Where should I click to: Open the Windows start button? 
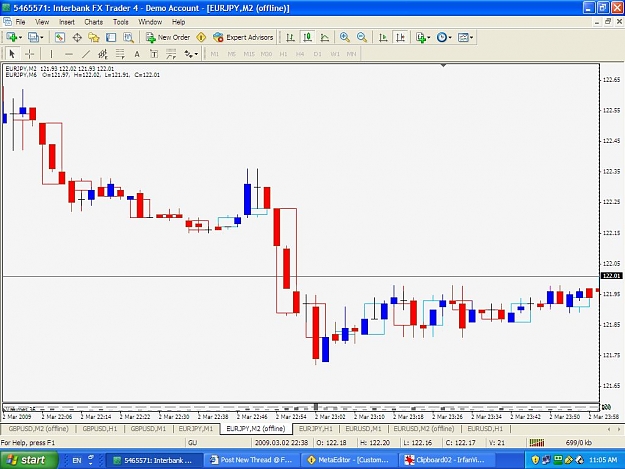(x=27, y=460)
